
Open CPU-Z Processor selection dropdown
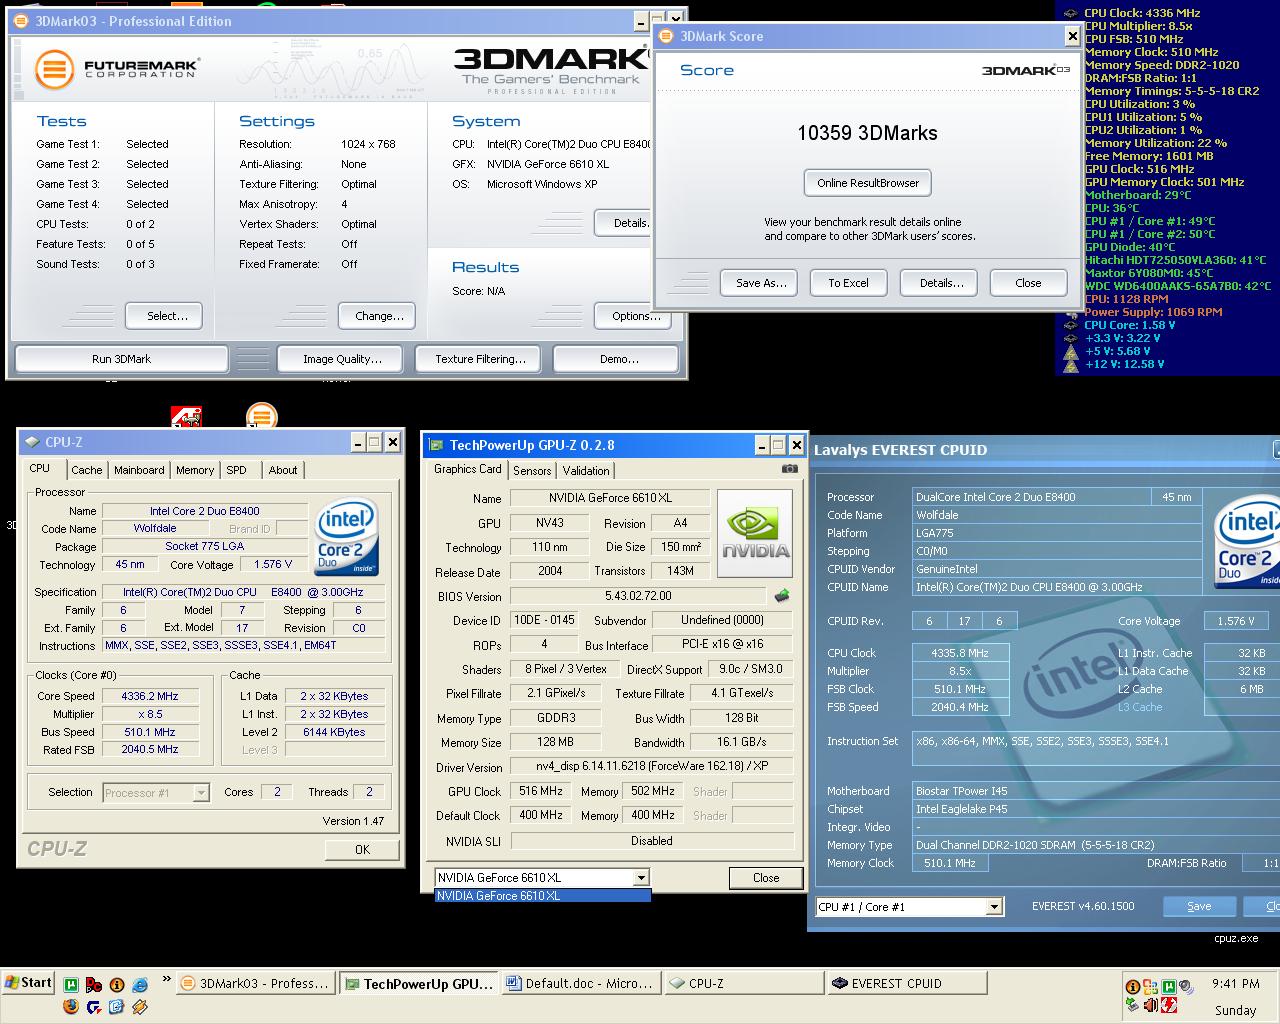coord(201,793)
